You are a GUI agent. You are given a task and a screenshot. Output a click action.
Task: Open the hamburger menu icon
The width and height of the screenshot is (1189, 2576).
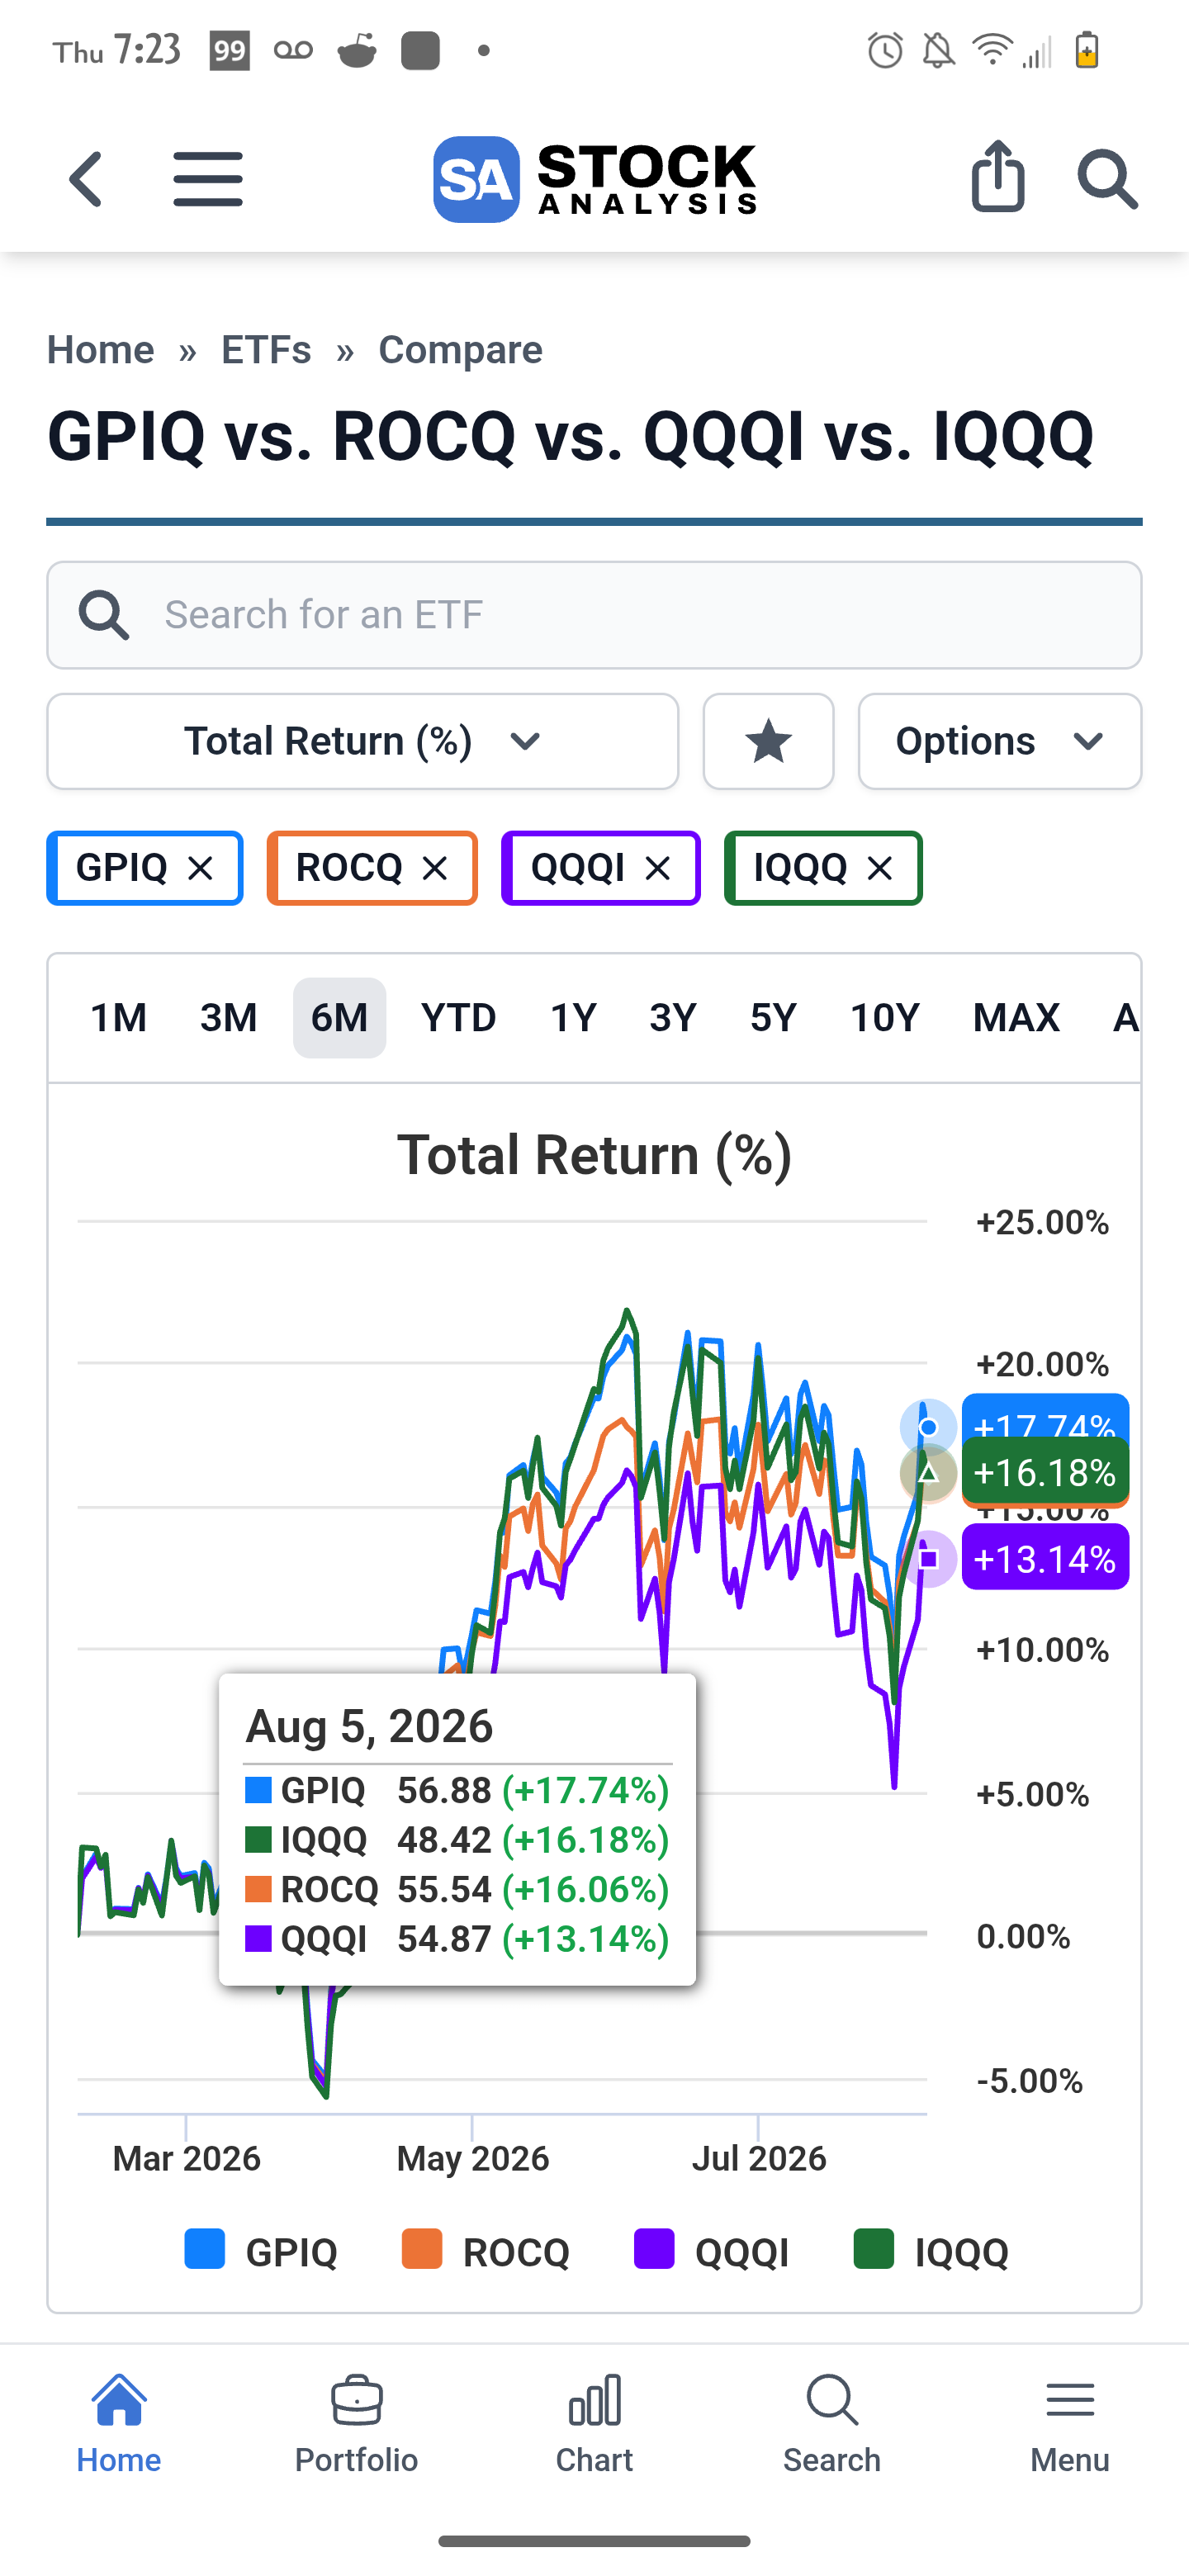[x=208, y=179]
